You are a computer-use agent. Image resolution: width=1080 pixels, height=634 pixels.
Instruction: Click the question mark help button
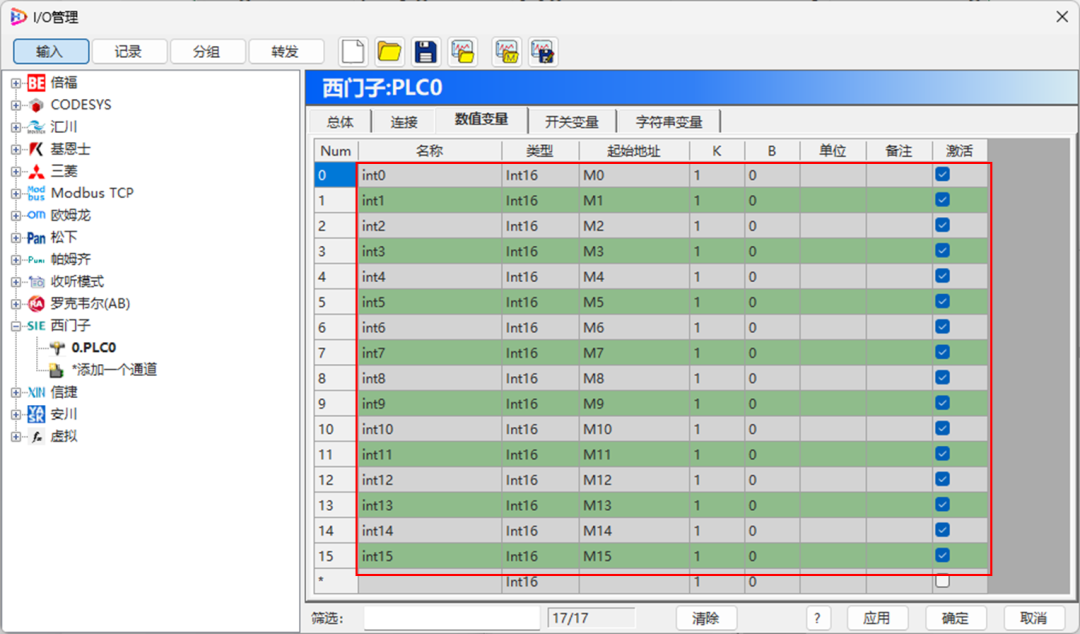coord(818,617)
